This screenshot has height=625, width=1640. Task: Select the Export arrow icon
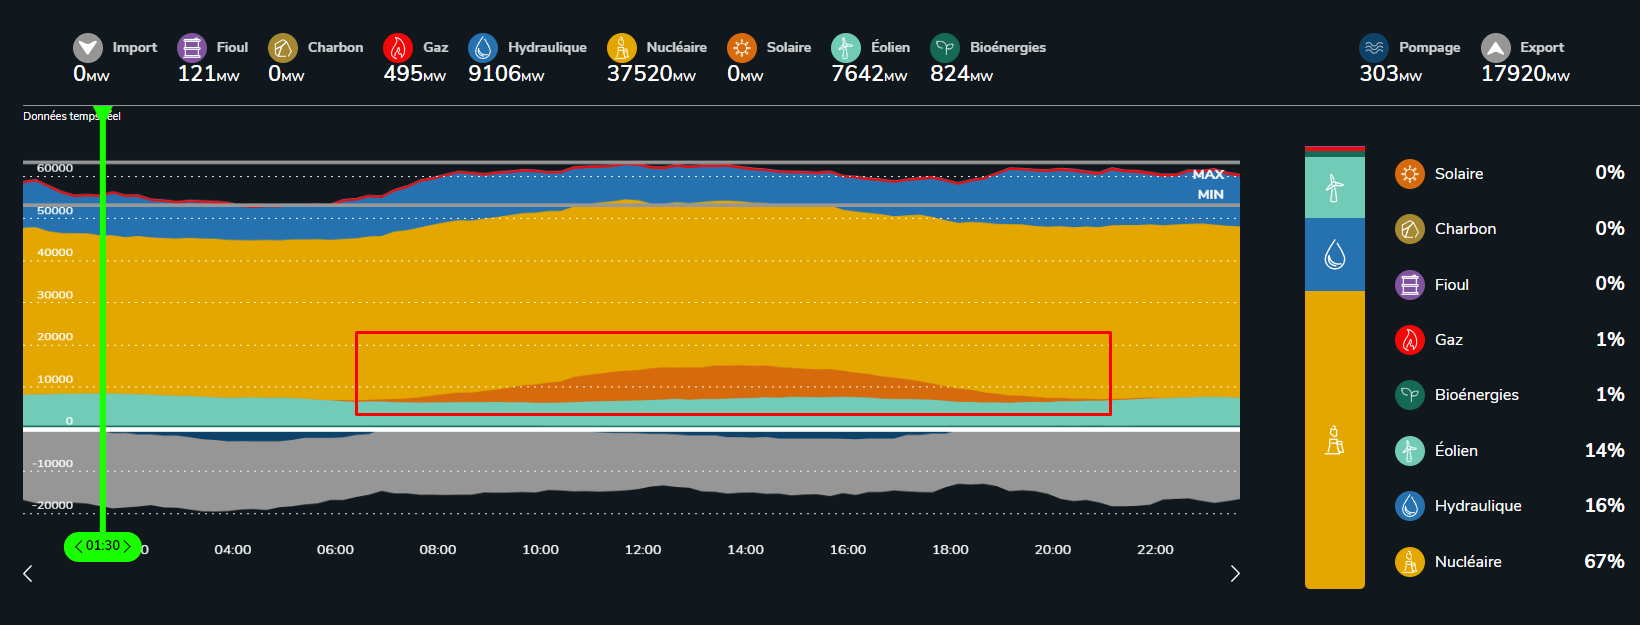click(1496, 48)
